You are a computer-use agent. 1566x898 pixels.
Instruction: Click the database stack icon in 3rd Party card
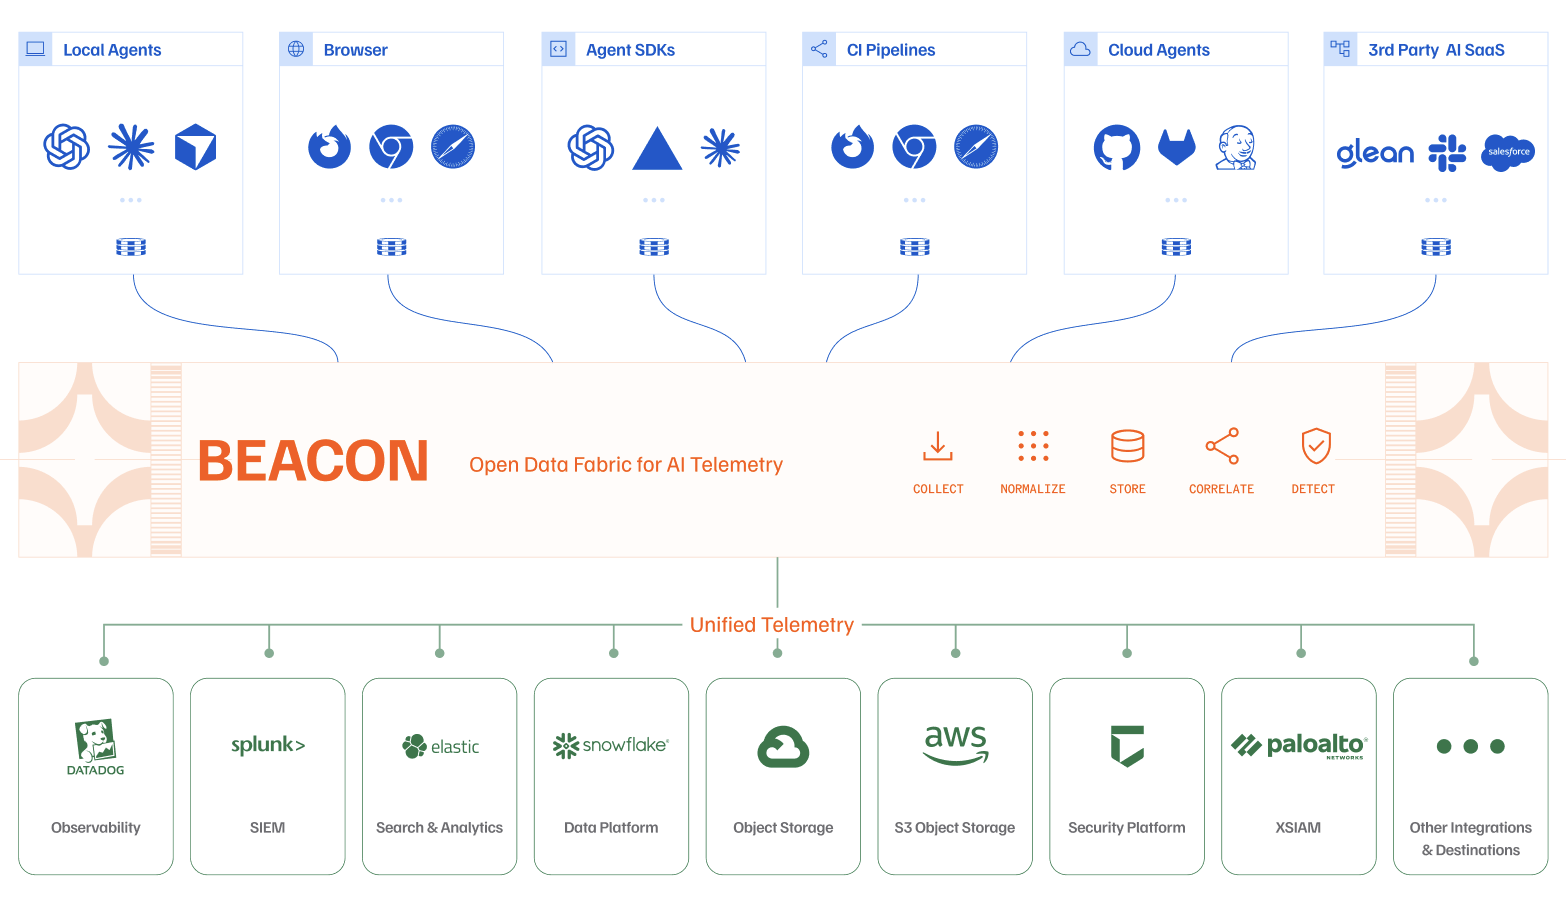[1436, 247]
